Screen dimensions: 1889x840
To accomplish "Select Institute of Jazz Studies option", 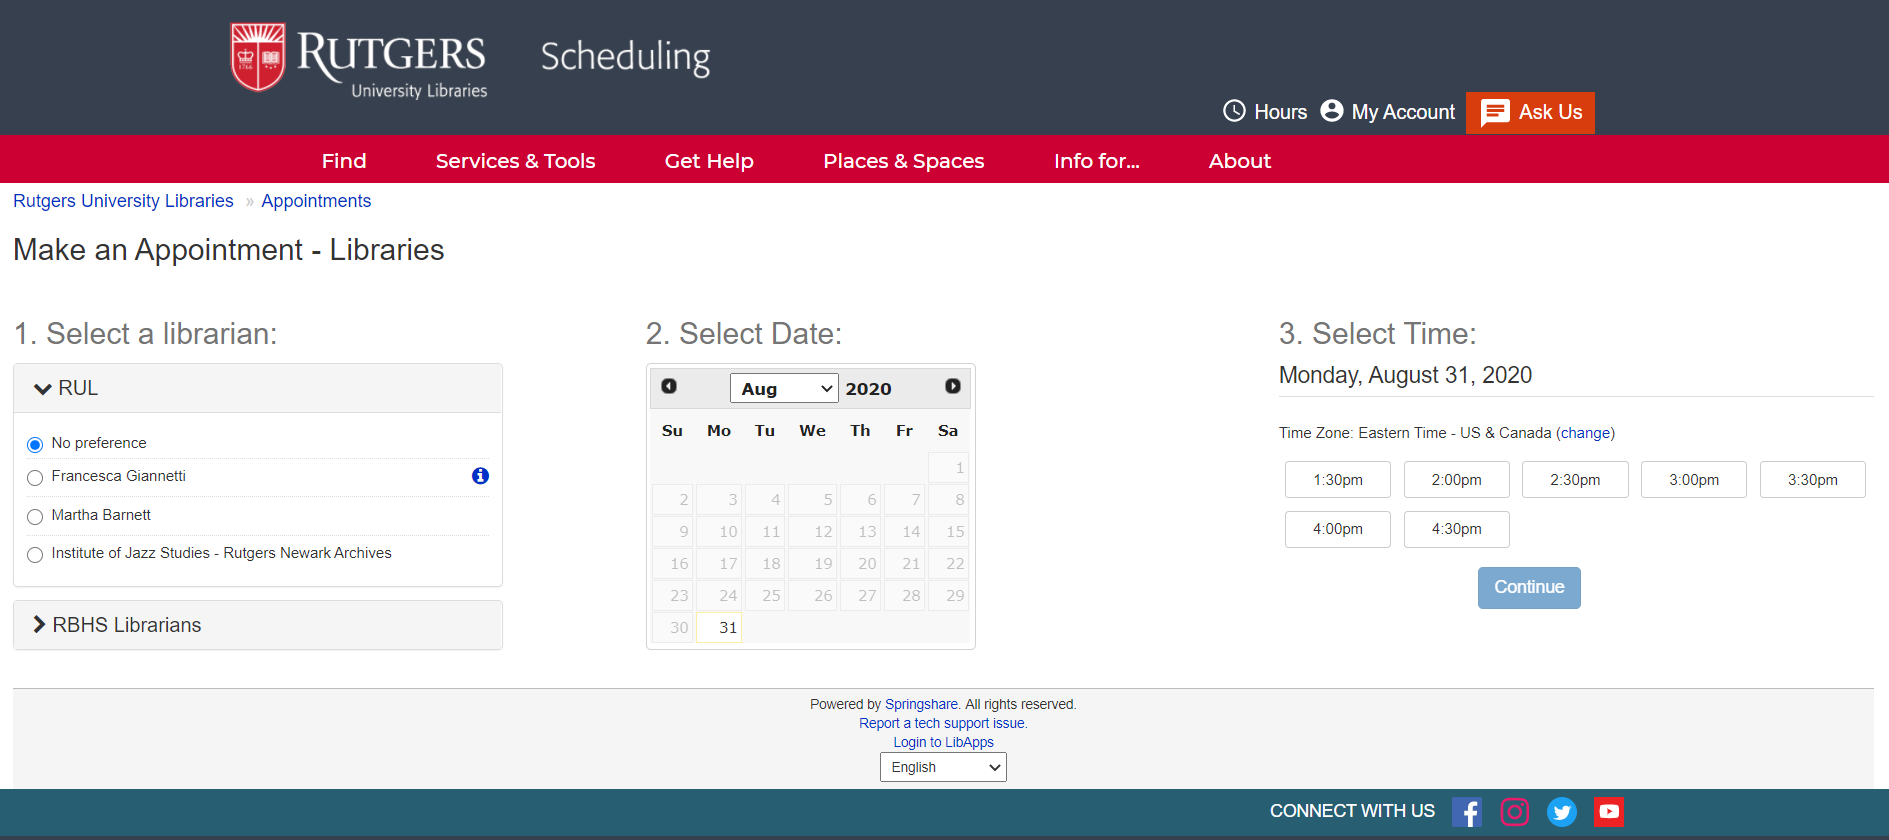I will 35,554.
